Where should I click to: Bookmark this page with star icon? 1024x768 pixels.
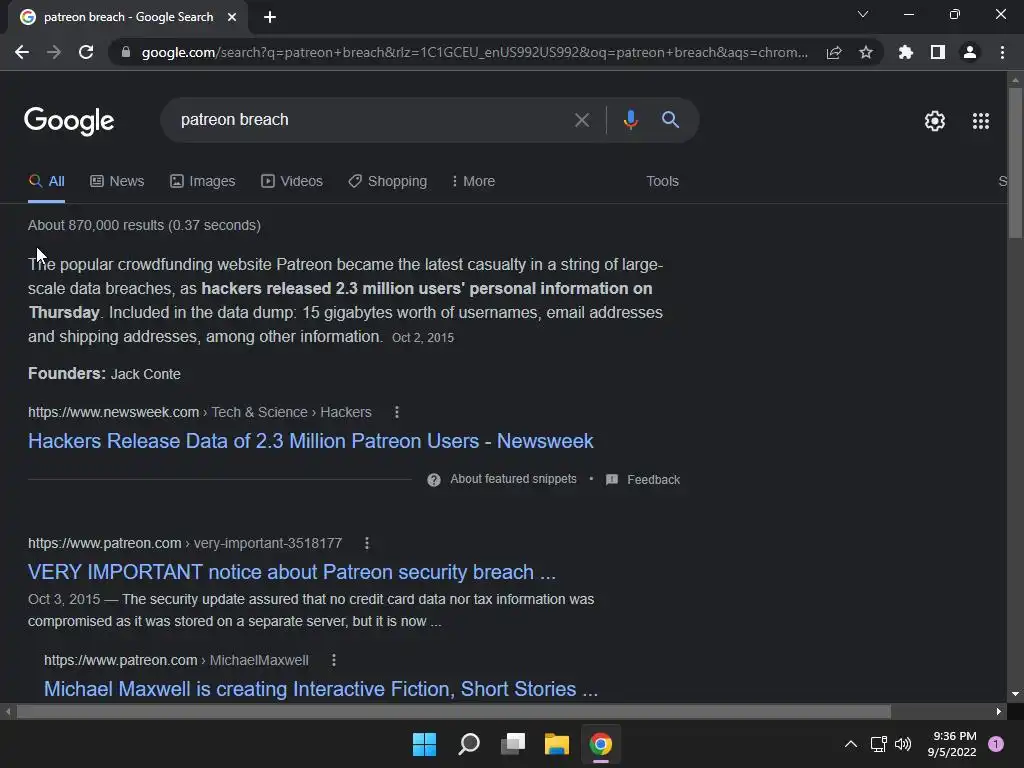(x=866, y=52)
